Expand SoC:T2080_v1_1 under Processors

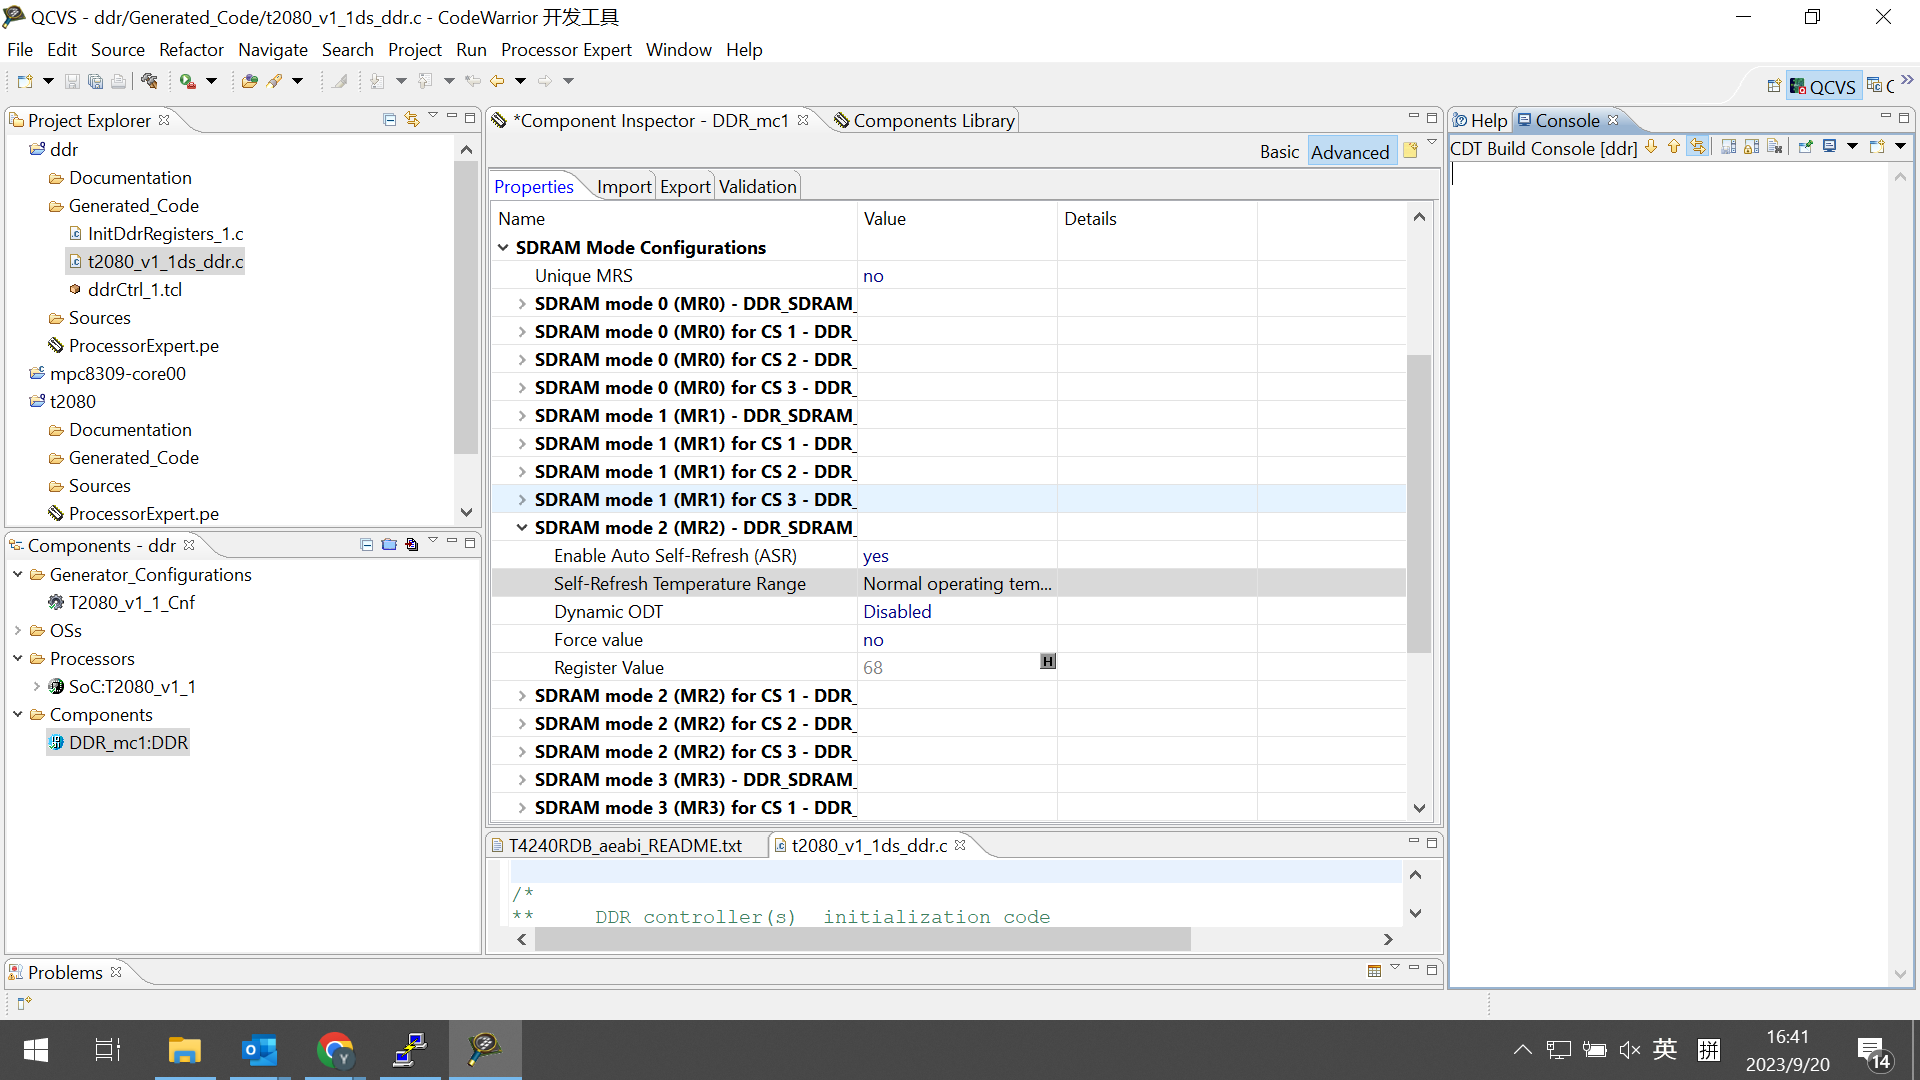(37, 687)
